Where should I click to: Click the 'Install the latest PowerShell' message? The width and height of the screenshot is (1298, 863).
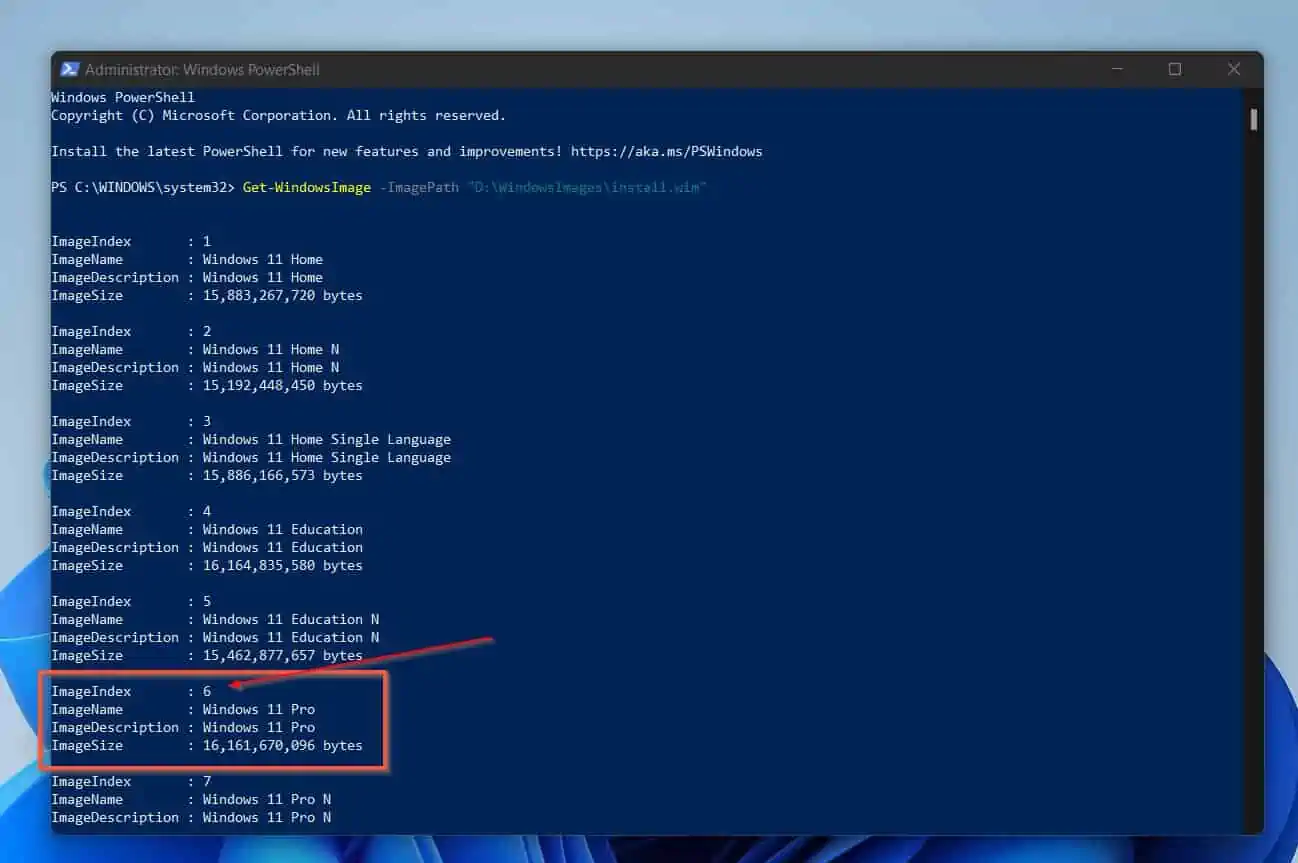pos(306,152)
